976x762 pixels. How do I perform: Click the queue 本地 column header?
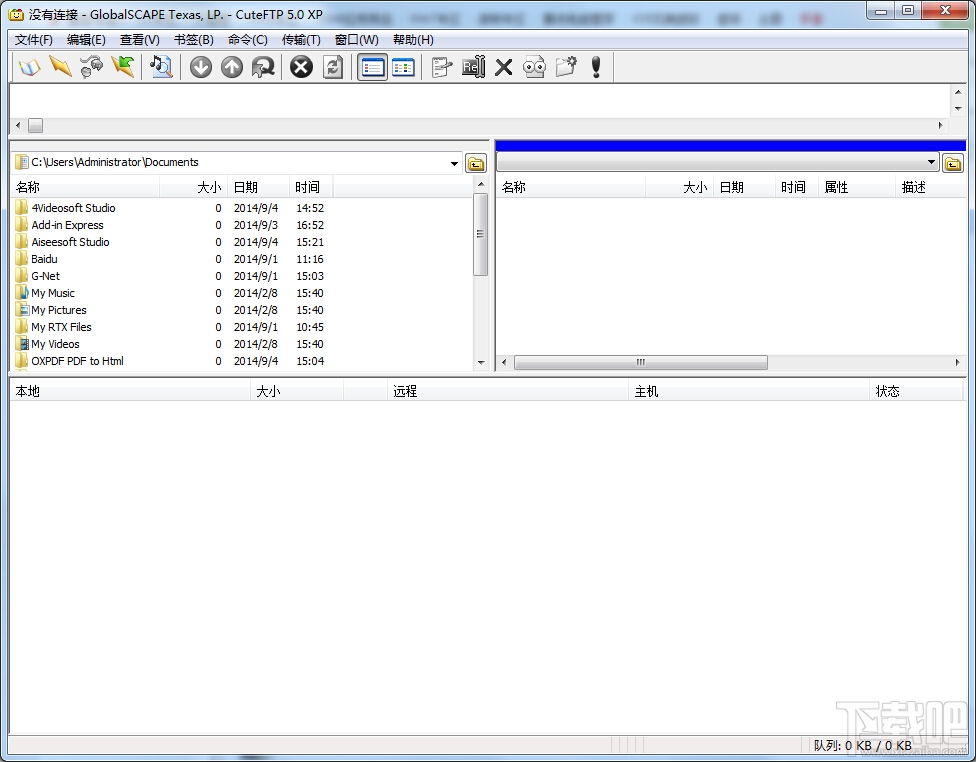click(130, 391)
